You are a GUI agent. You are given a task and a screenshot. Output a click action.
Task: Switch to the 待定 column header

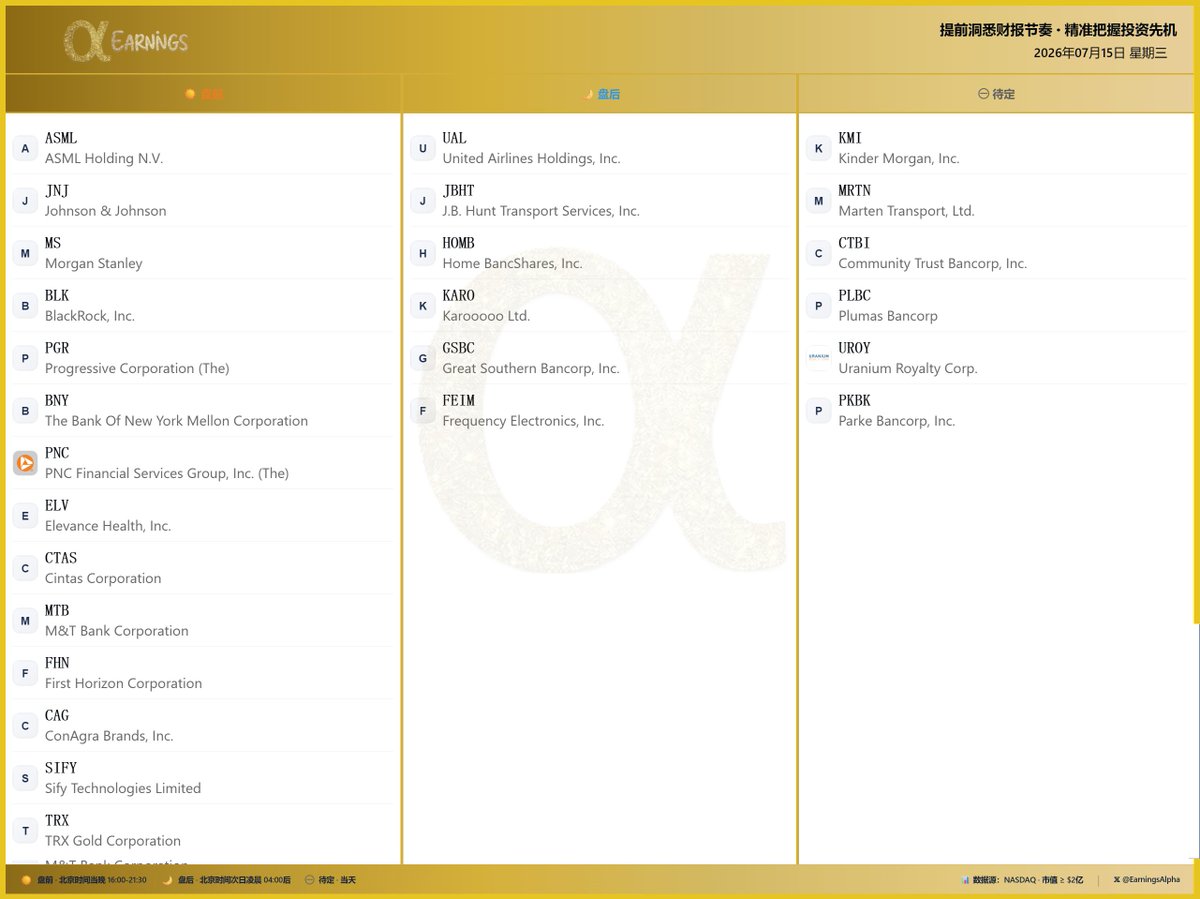[x=996, y=94]
